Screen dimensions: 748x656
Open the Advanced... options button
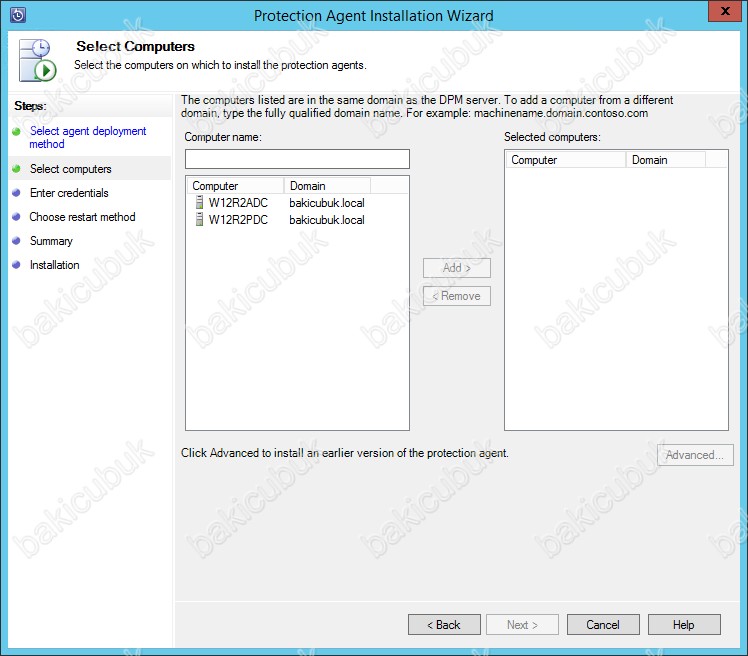(x=695, y=455)
